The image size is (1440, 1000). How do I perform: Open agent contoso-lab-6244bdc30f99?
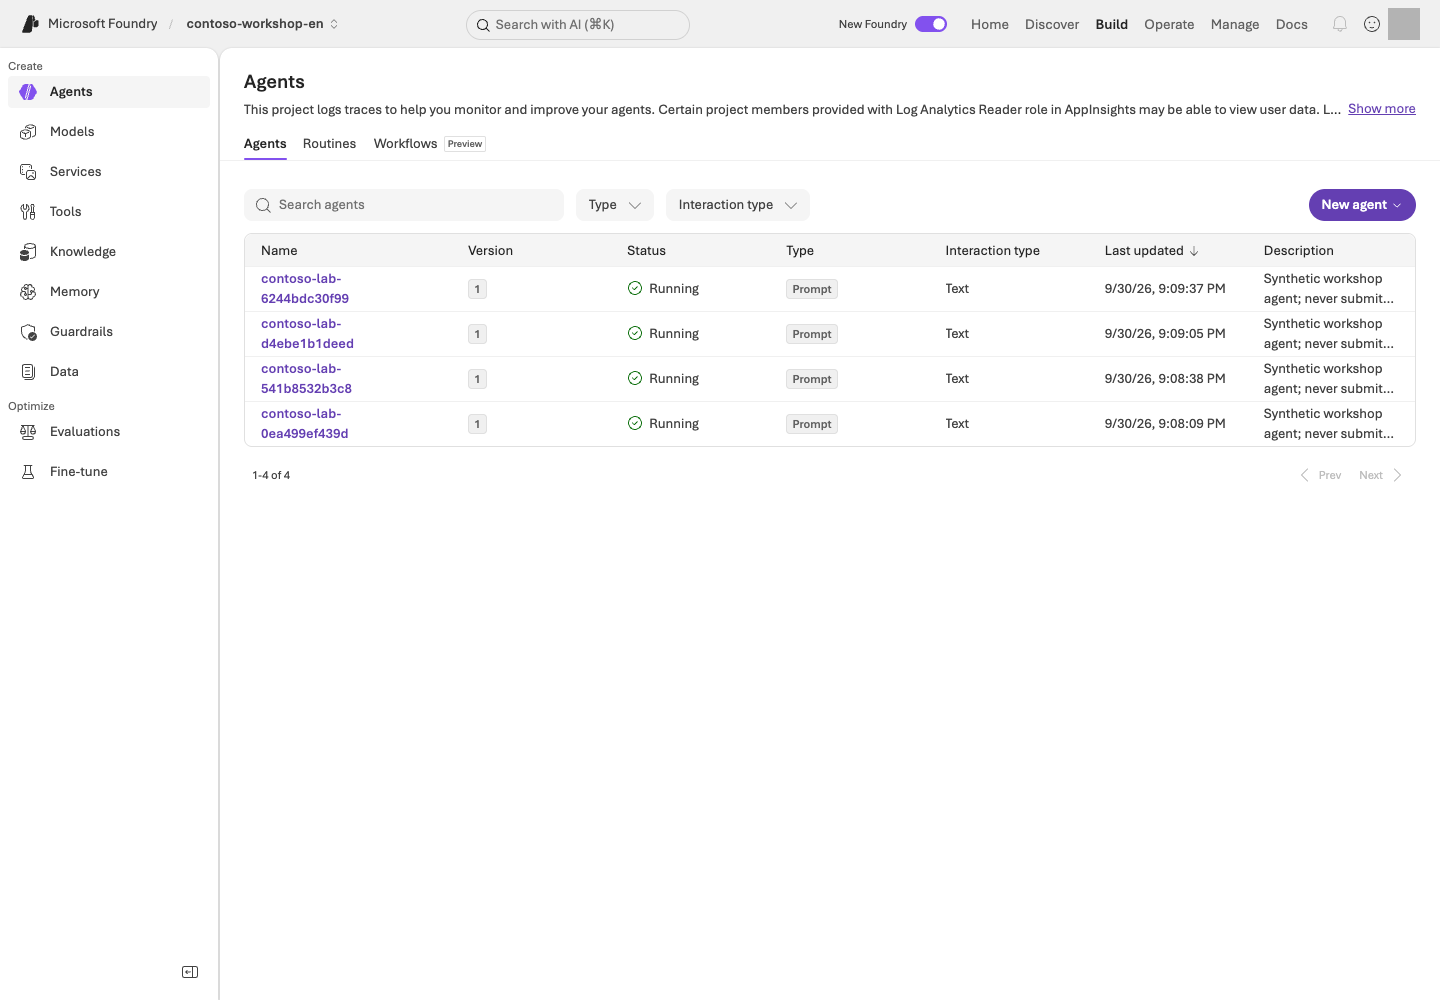(x=305, y=289)
